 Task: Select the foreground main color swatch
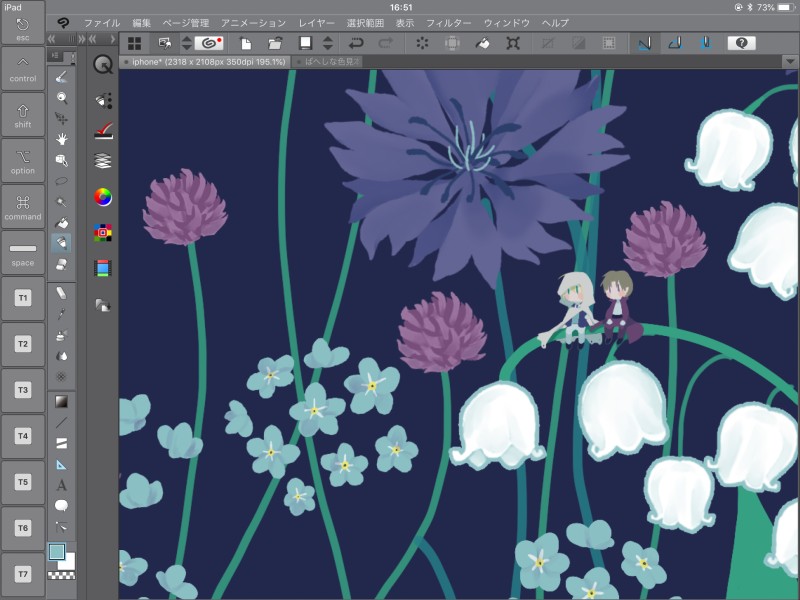(57, 552)
